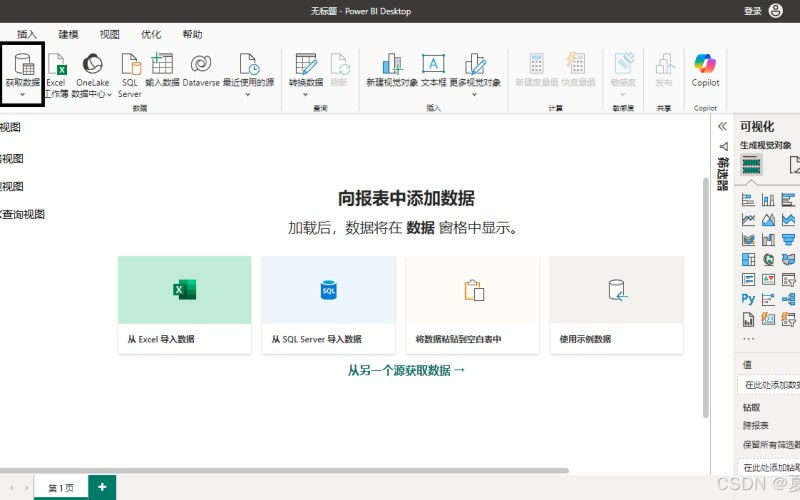
Task: Select the 生成视觉对象 build visual tab icon
Action: coord(751,165)
